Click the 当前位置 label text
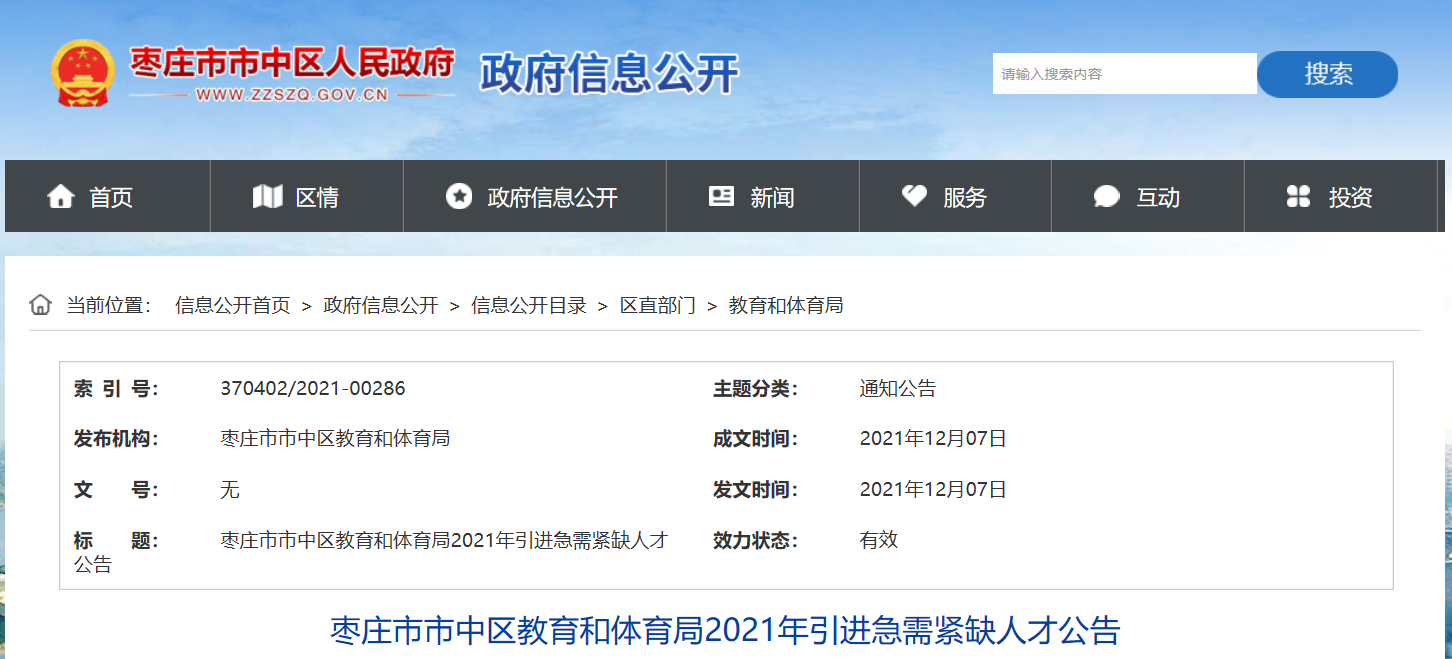Viewport: 1452px width, 659px height. tap(108, 305)
